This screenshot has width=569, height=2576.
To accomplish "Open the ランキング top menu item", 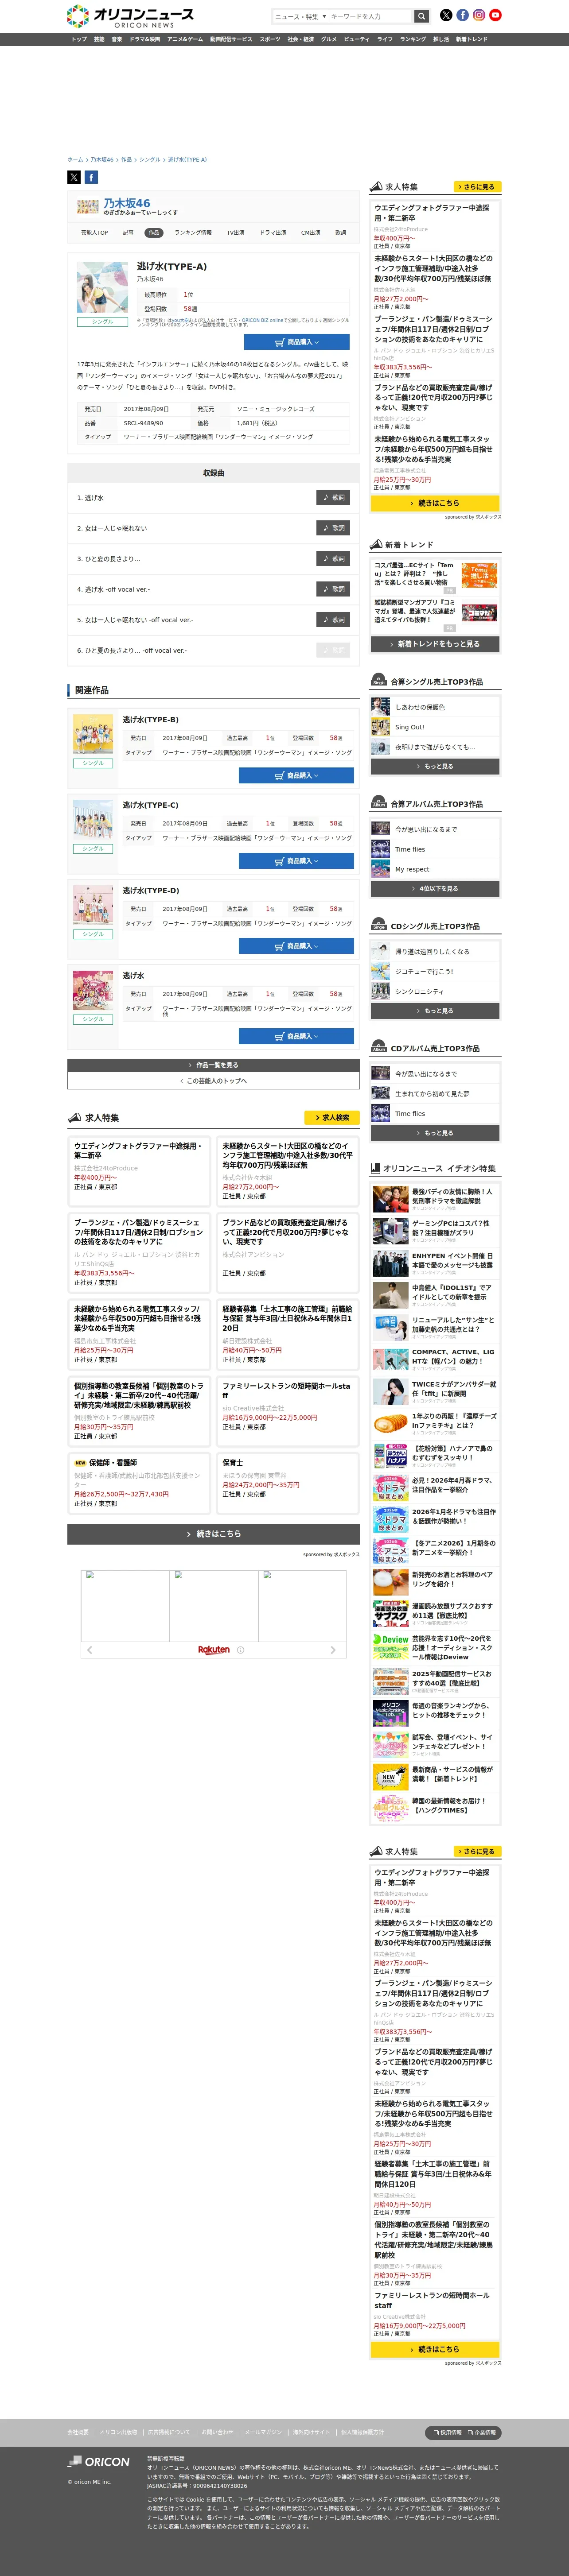I will (413, 39).
